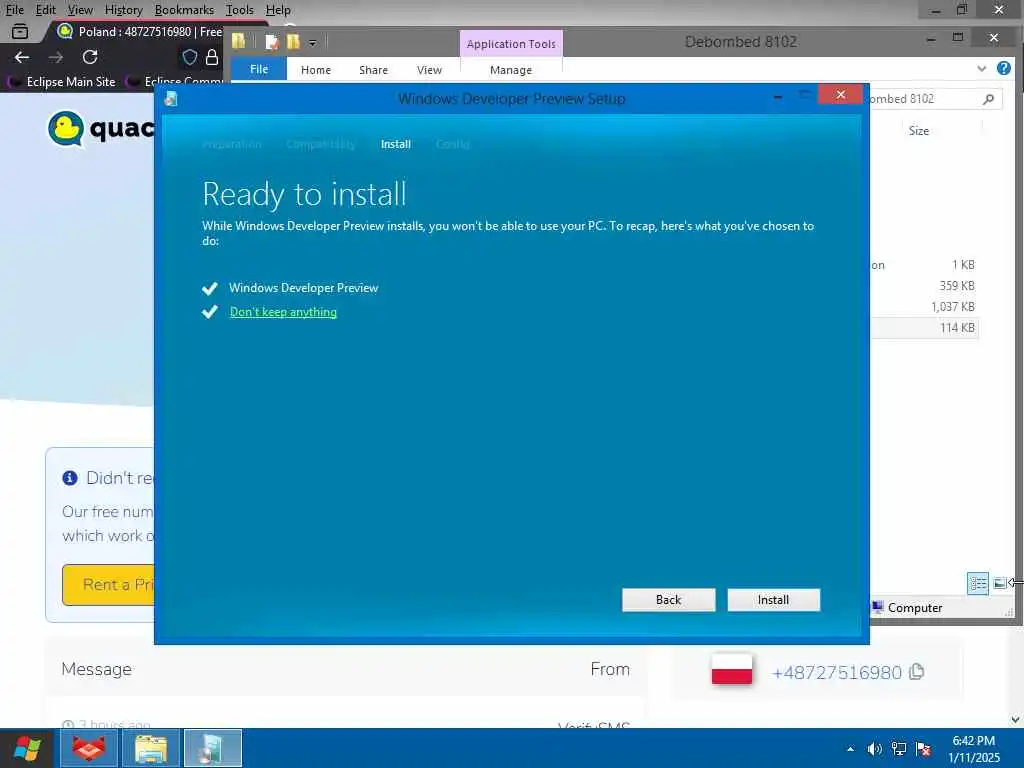Click the volume speaker tray icon
This screenshot has width=1024, height=768.
(874, 749)
